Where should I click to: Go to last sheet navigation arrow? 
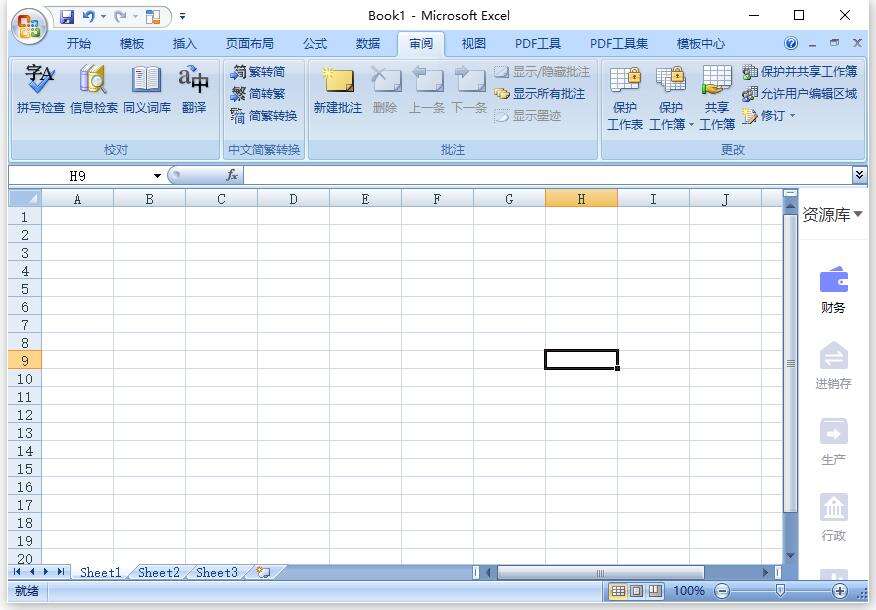coord(61,571)
